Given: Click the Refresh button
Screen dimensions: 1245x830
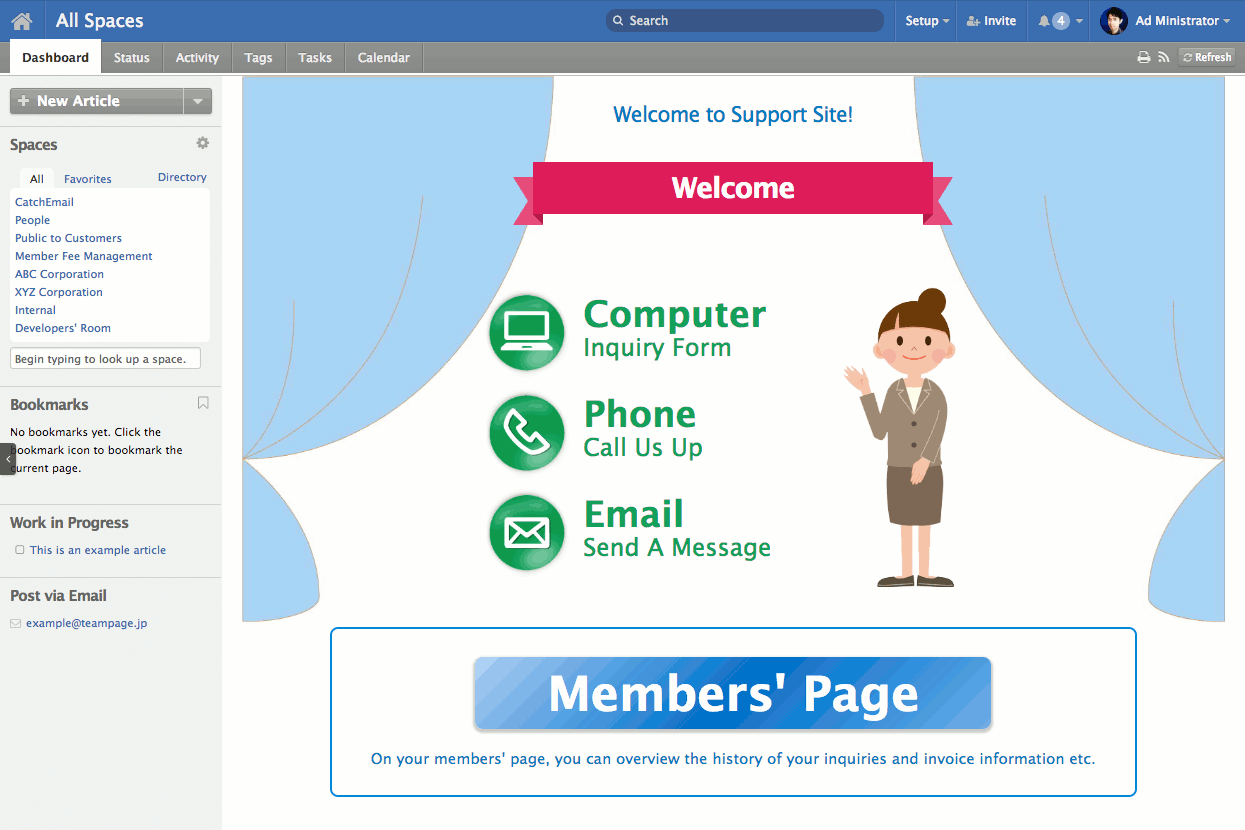Looking at the screenshot, I should tap(1207, 58).
